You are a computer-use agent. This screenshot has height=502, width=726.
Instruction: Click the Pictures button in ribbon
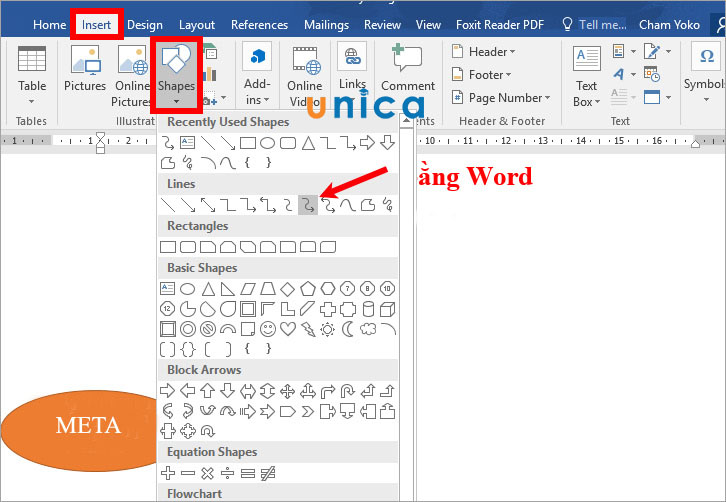coord(85,72)
